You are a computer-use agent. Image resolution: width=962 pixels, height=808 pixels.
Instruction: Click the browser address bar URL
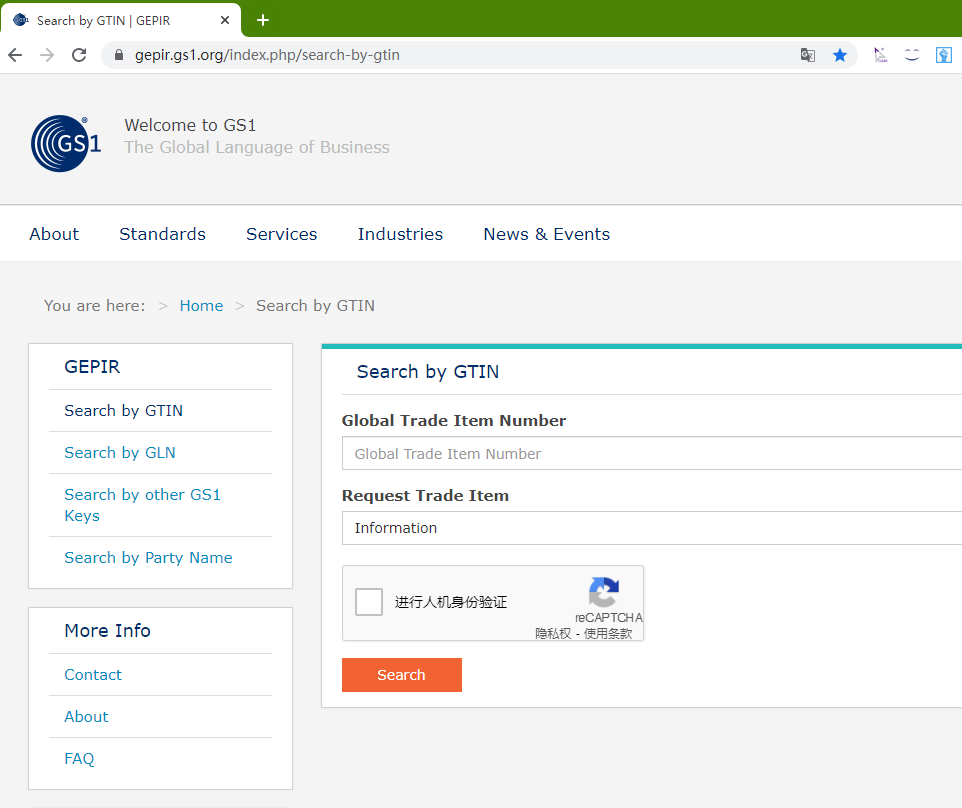click(x=267, y=55)
